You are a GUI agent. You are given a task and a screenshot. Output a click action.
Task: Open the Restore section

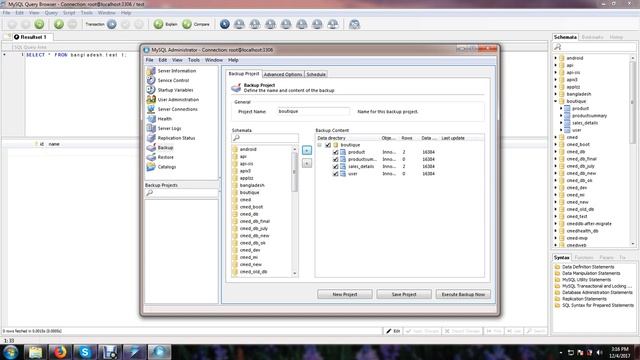[x=160, y=157]
